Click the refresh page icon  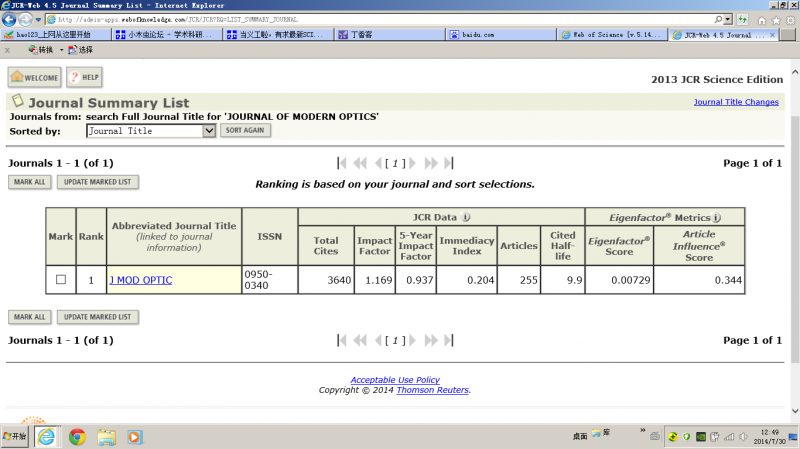(742, 19)
